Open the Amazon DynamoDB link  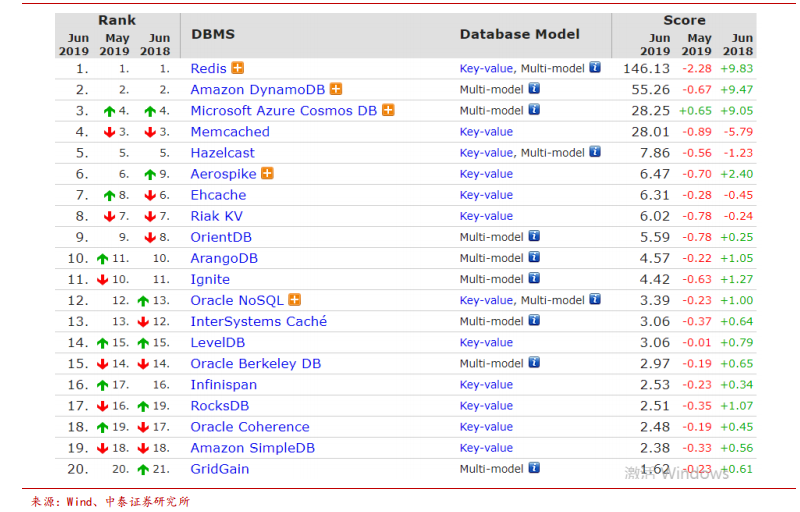click(x=258, y=90)
